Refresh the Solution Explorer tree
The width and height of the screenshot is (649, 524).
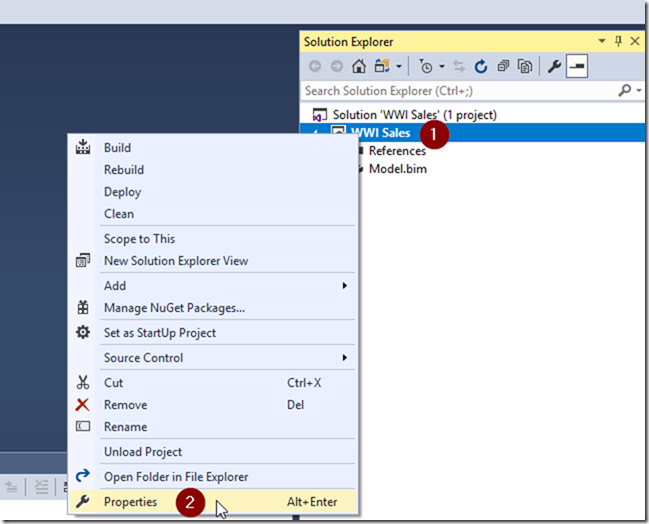click(481, 66)
